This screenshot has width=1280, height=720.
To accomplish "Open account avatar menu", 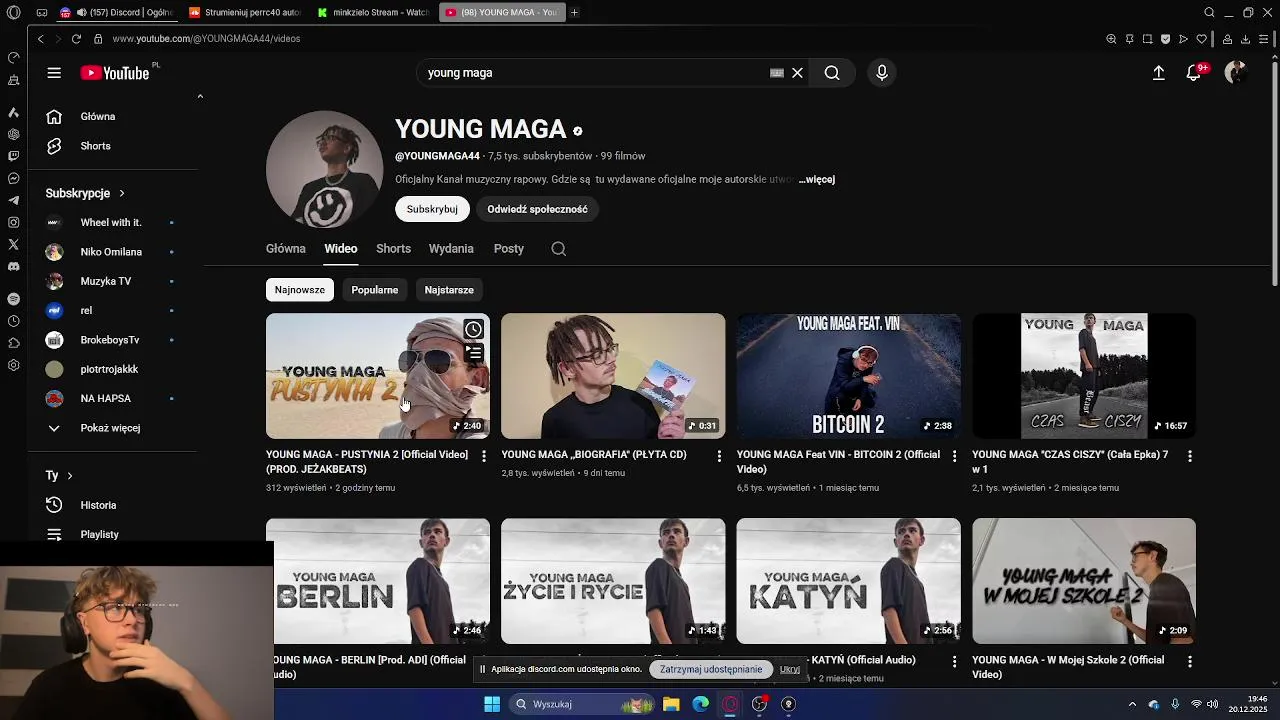I will pyautogui.click(x=1236, y=72).
